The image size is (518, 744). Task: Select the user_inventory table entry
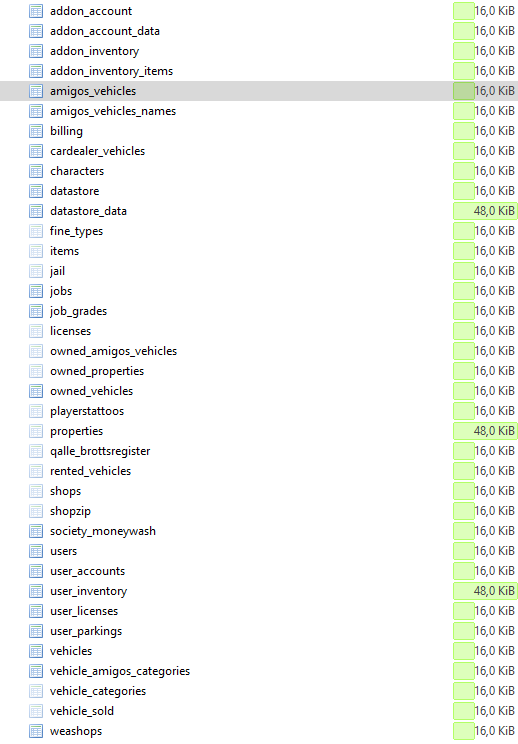(x=88, y=591)
